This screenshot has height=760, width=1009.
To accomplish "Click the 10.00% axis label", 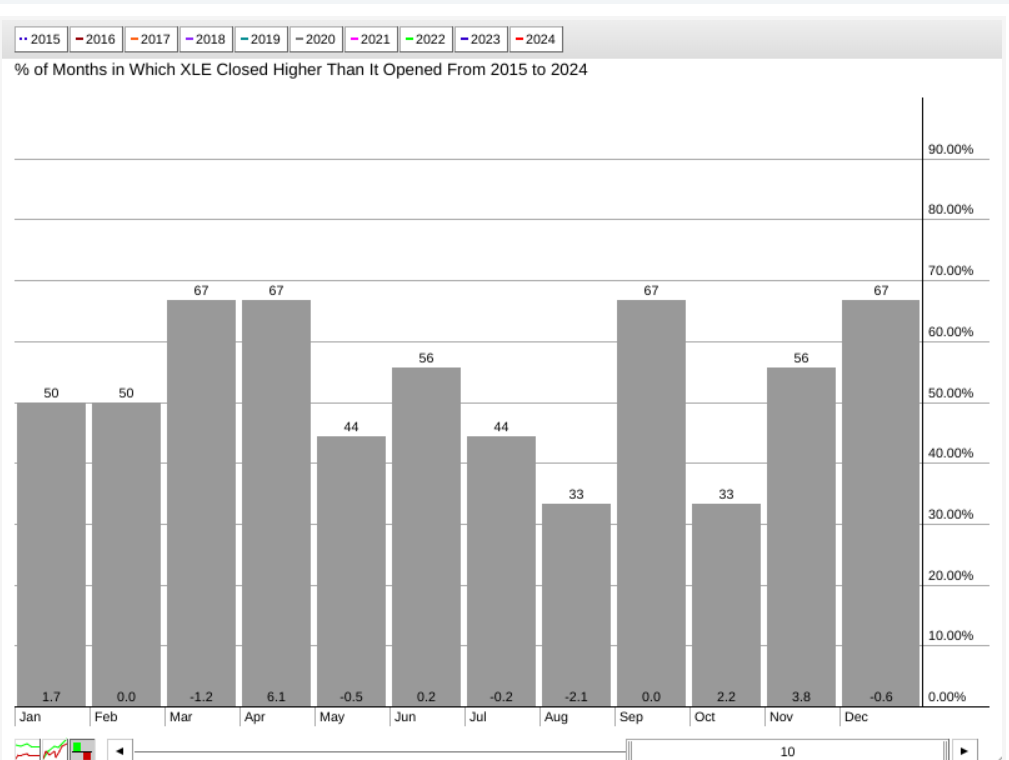I will tap(950, 636).
